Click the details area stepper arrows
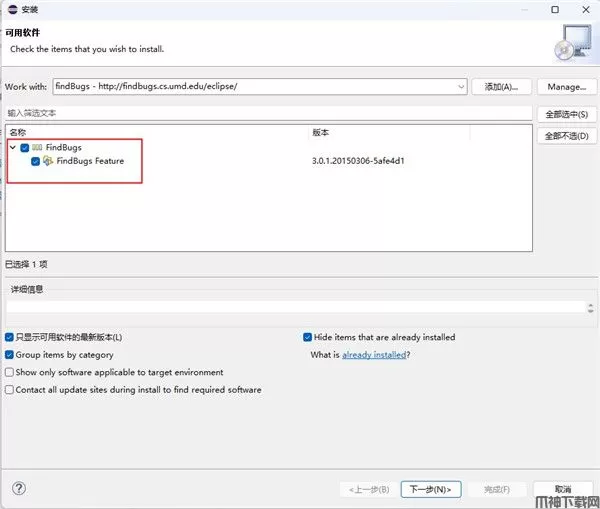This screenshot has width=600, height=509. point(590,308)
